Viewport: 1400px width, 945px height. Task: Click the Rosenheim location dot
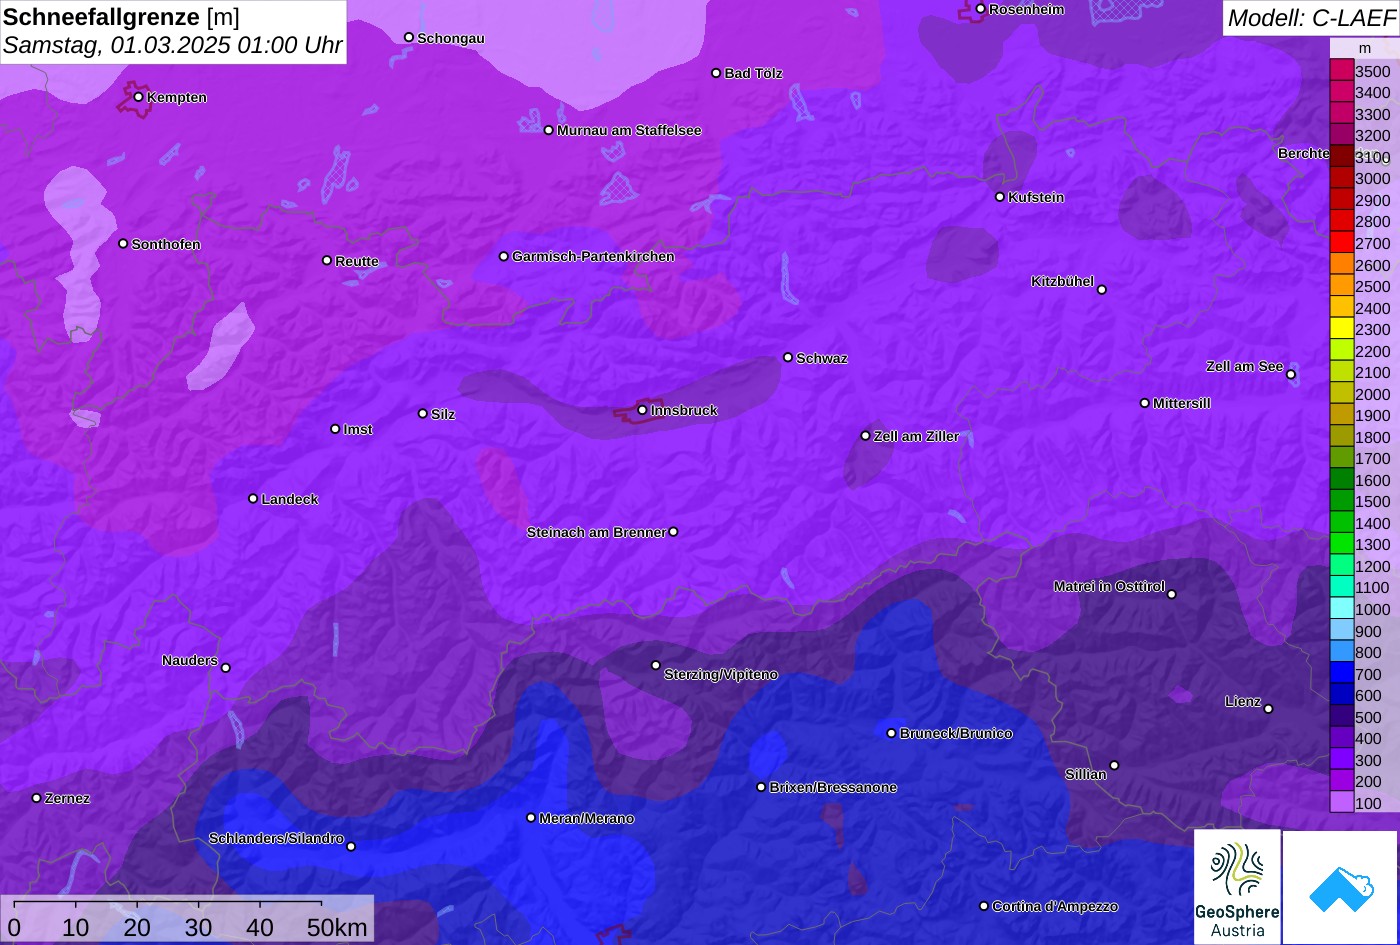pos(980,9)
